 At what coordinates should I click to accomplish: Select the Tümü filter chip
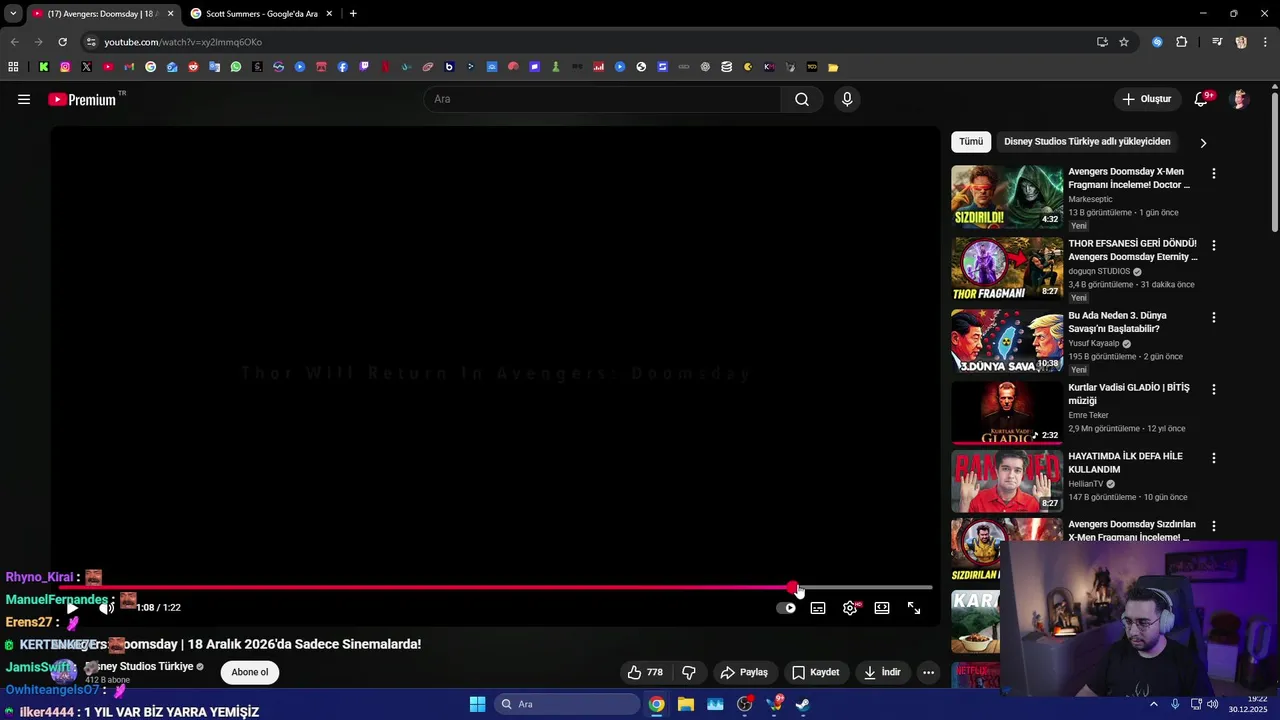[971, 141]
